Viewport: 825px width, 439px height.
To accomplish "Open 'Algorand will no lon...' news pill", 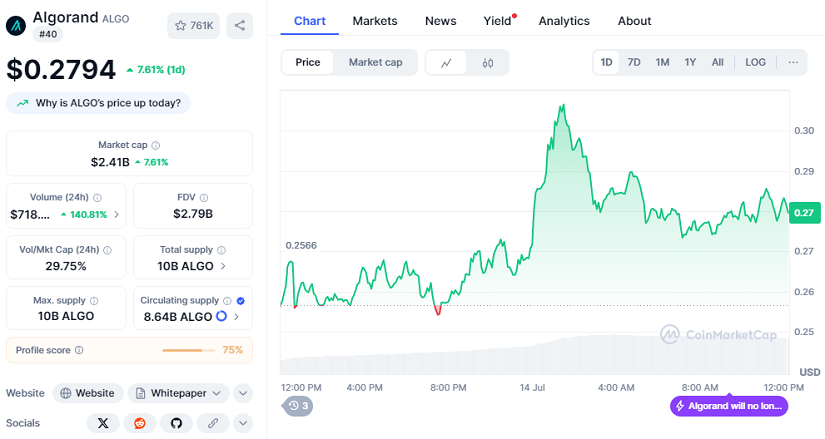I will [x=729, y=406].
